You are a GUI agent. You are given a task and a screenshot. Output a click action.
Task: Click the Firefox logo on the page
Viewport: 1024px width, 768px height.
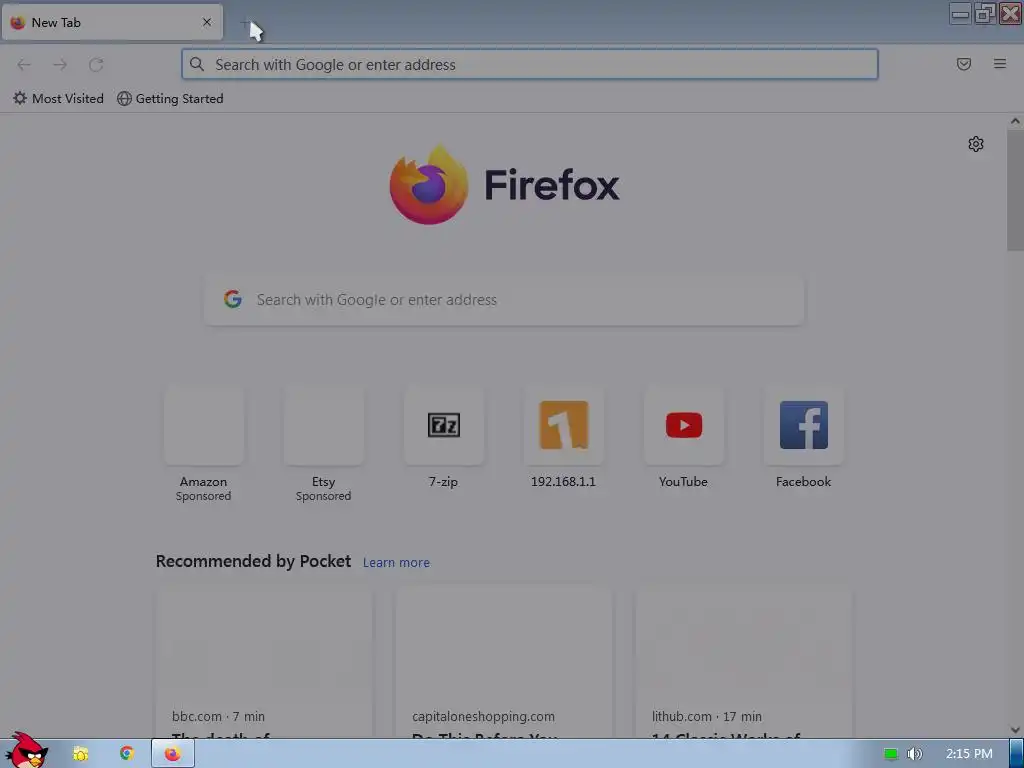click(504, 185)
